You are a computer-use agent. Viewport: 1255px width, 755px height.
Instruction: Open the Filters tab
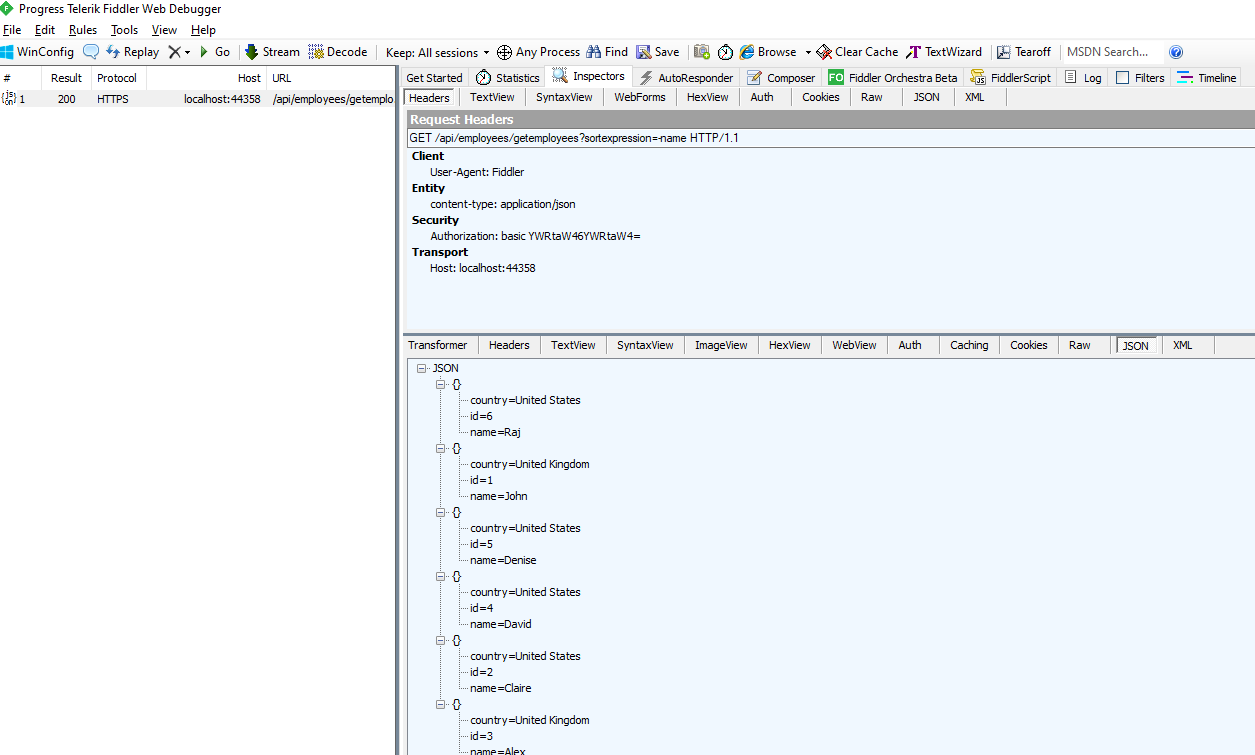1140,78
